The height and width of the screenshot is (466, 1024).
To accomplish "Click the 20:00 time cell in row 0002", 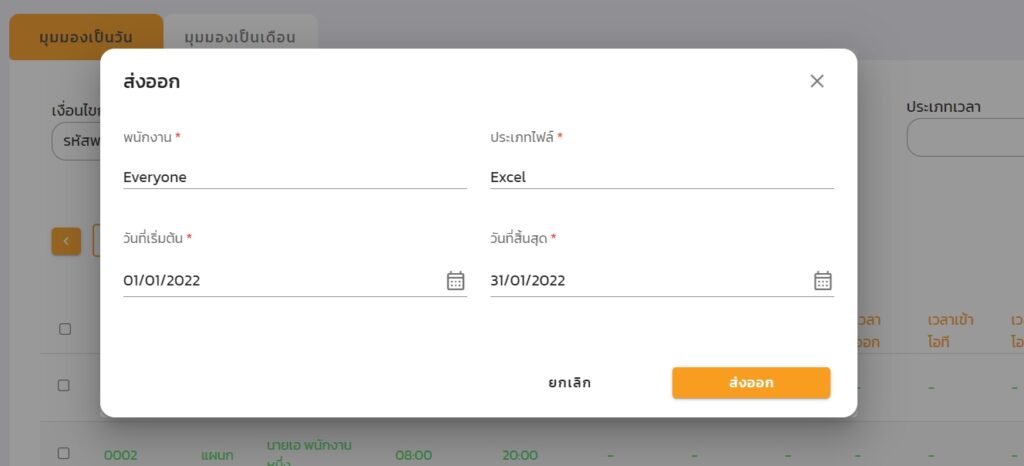I will [520, 455].
